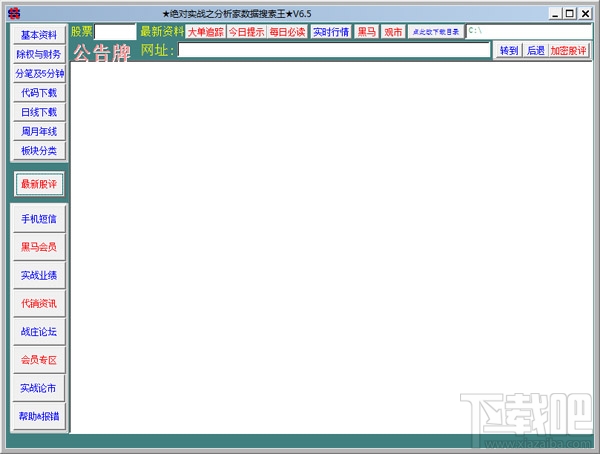
Task: Open 加密股评
Action: (x=568, y=51)
